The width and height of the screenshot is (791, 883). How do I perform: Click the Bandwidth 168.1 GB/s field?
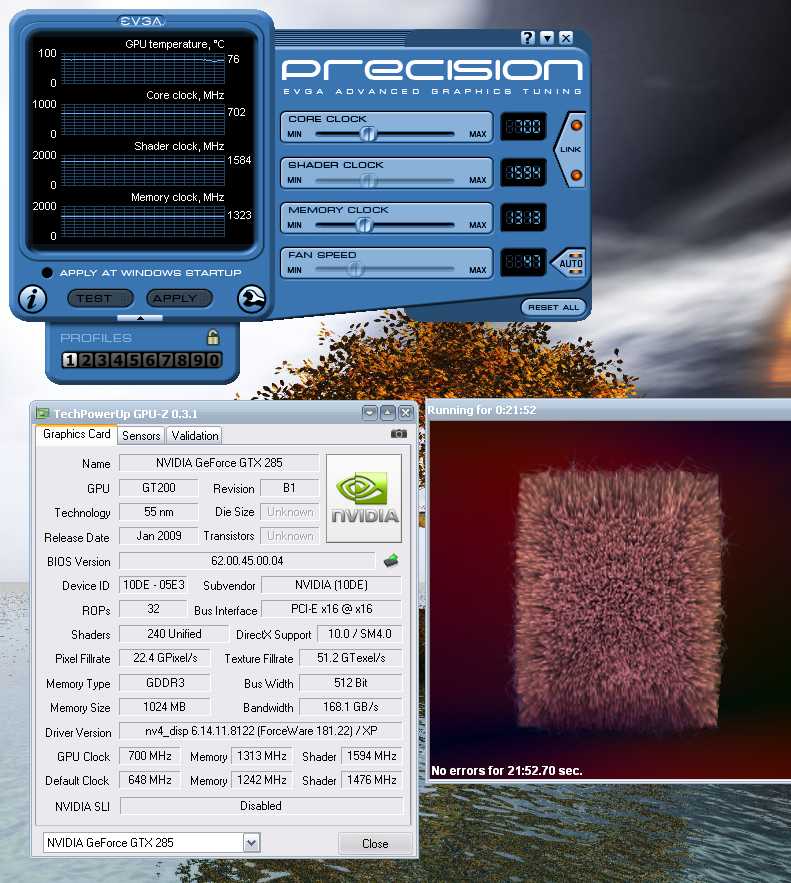(x=351, y=707)
